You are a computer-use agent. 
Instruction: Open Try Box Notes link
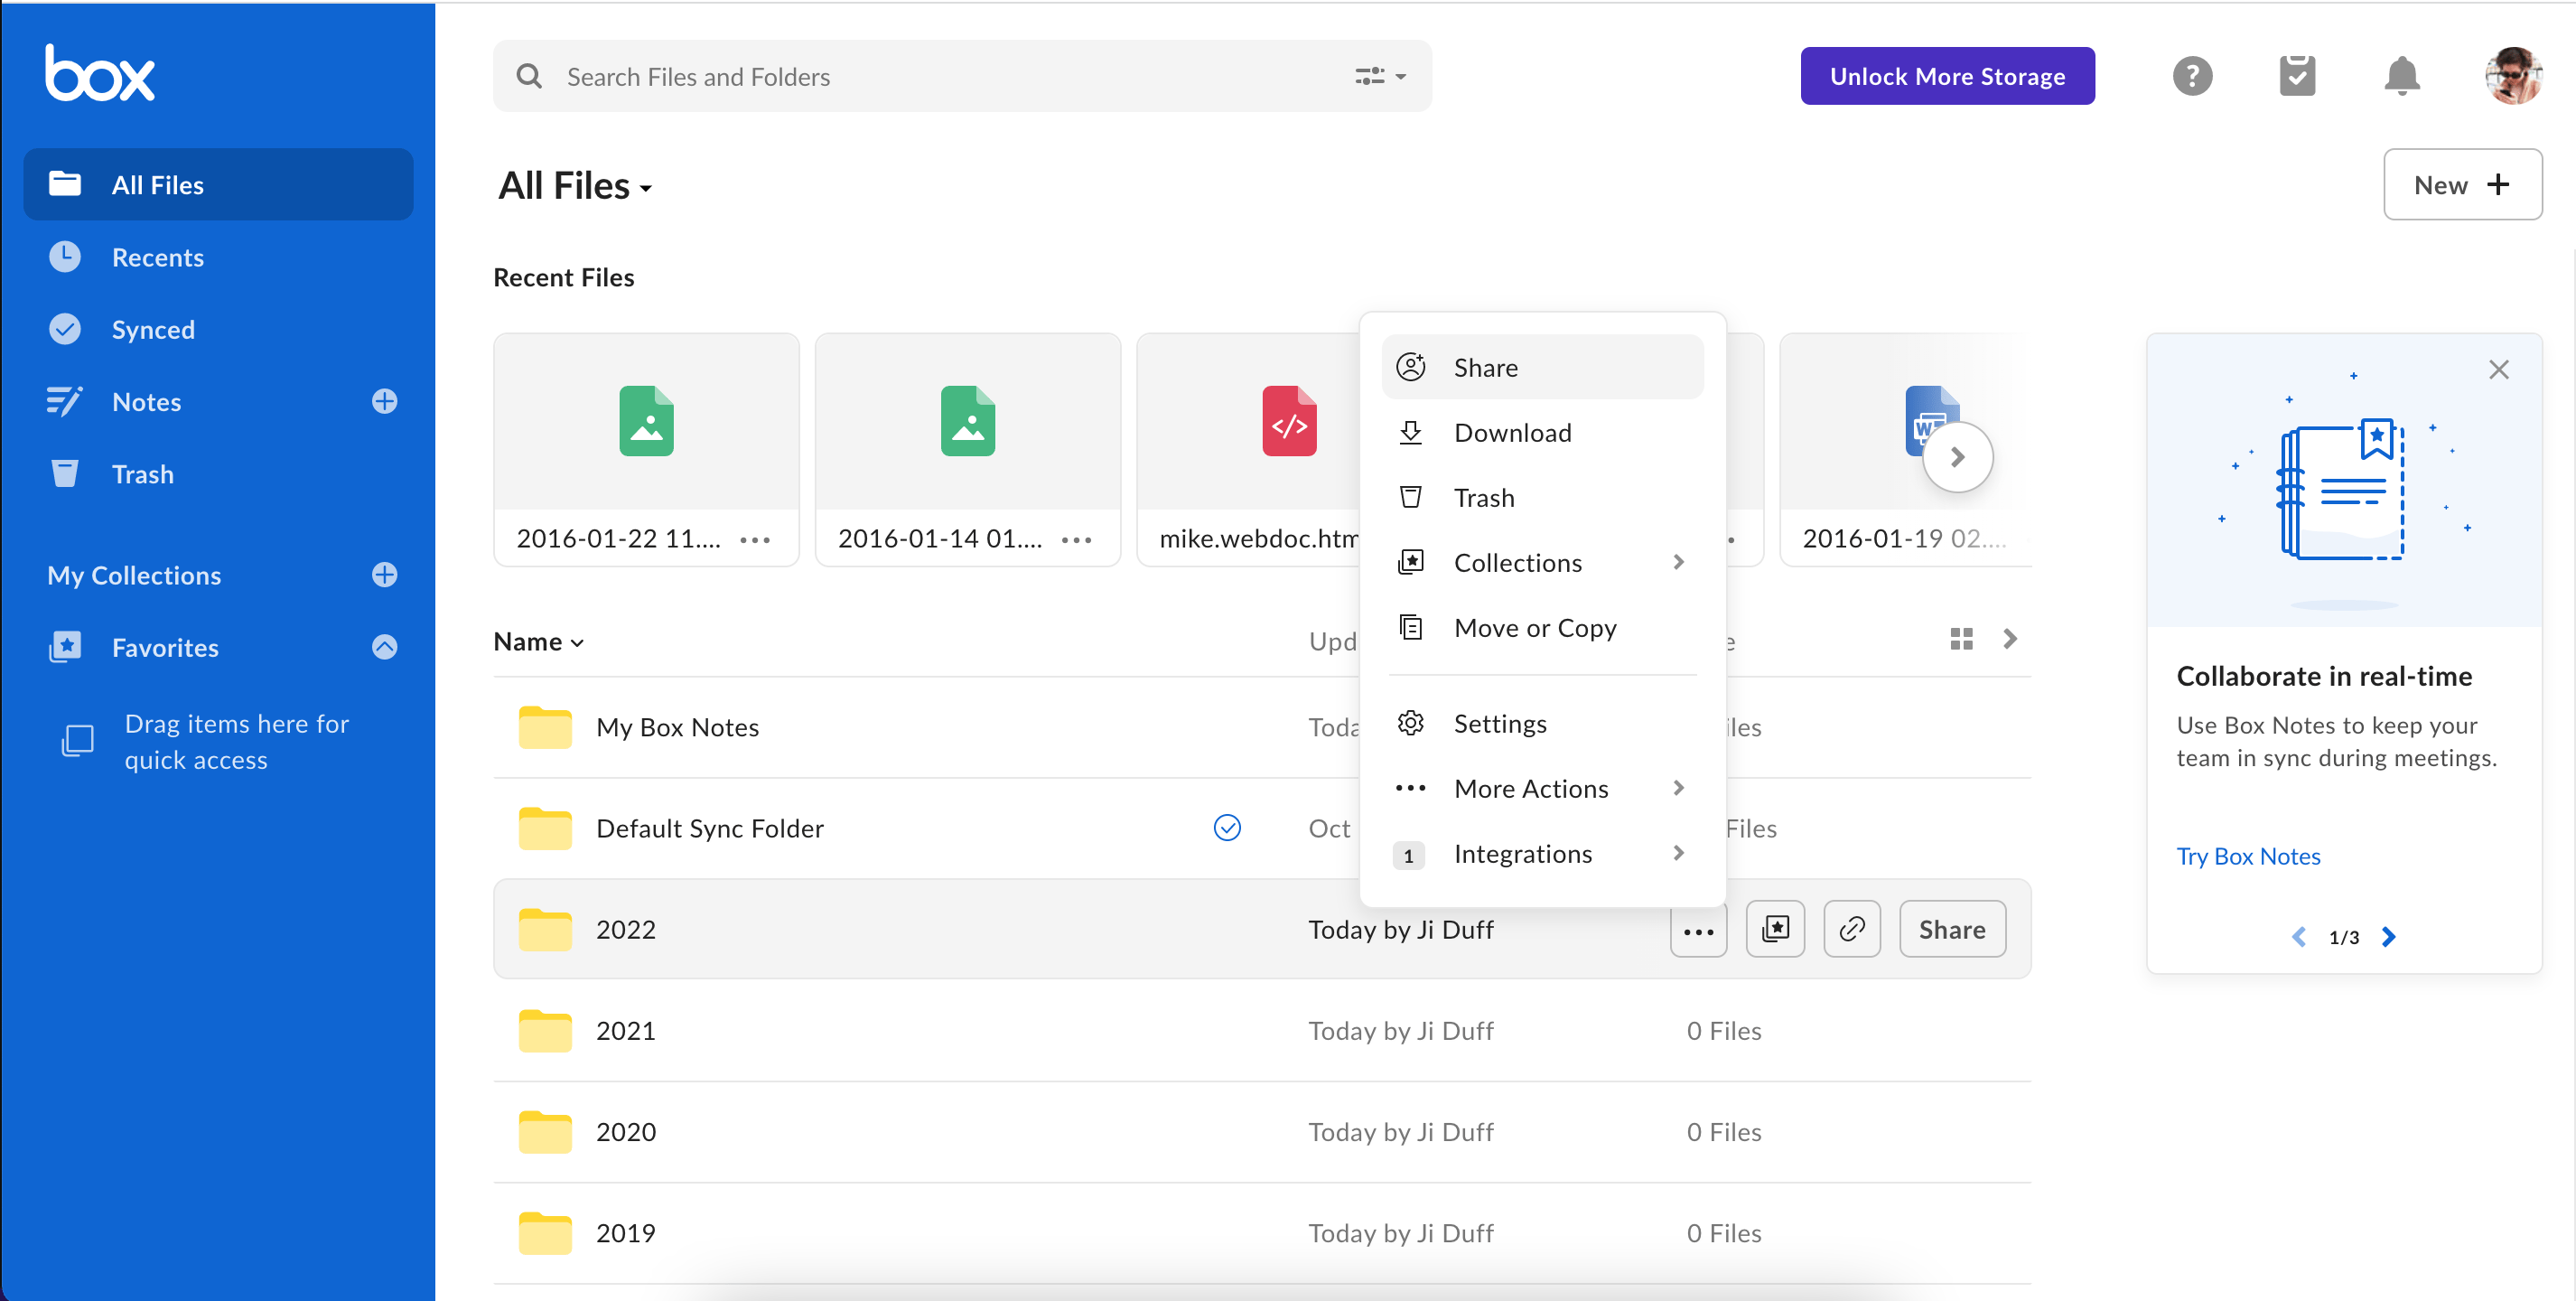point(2248,856)
